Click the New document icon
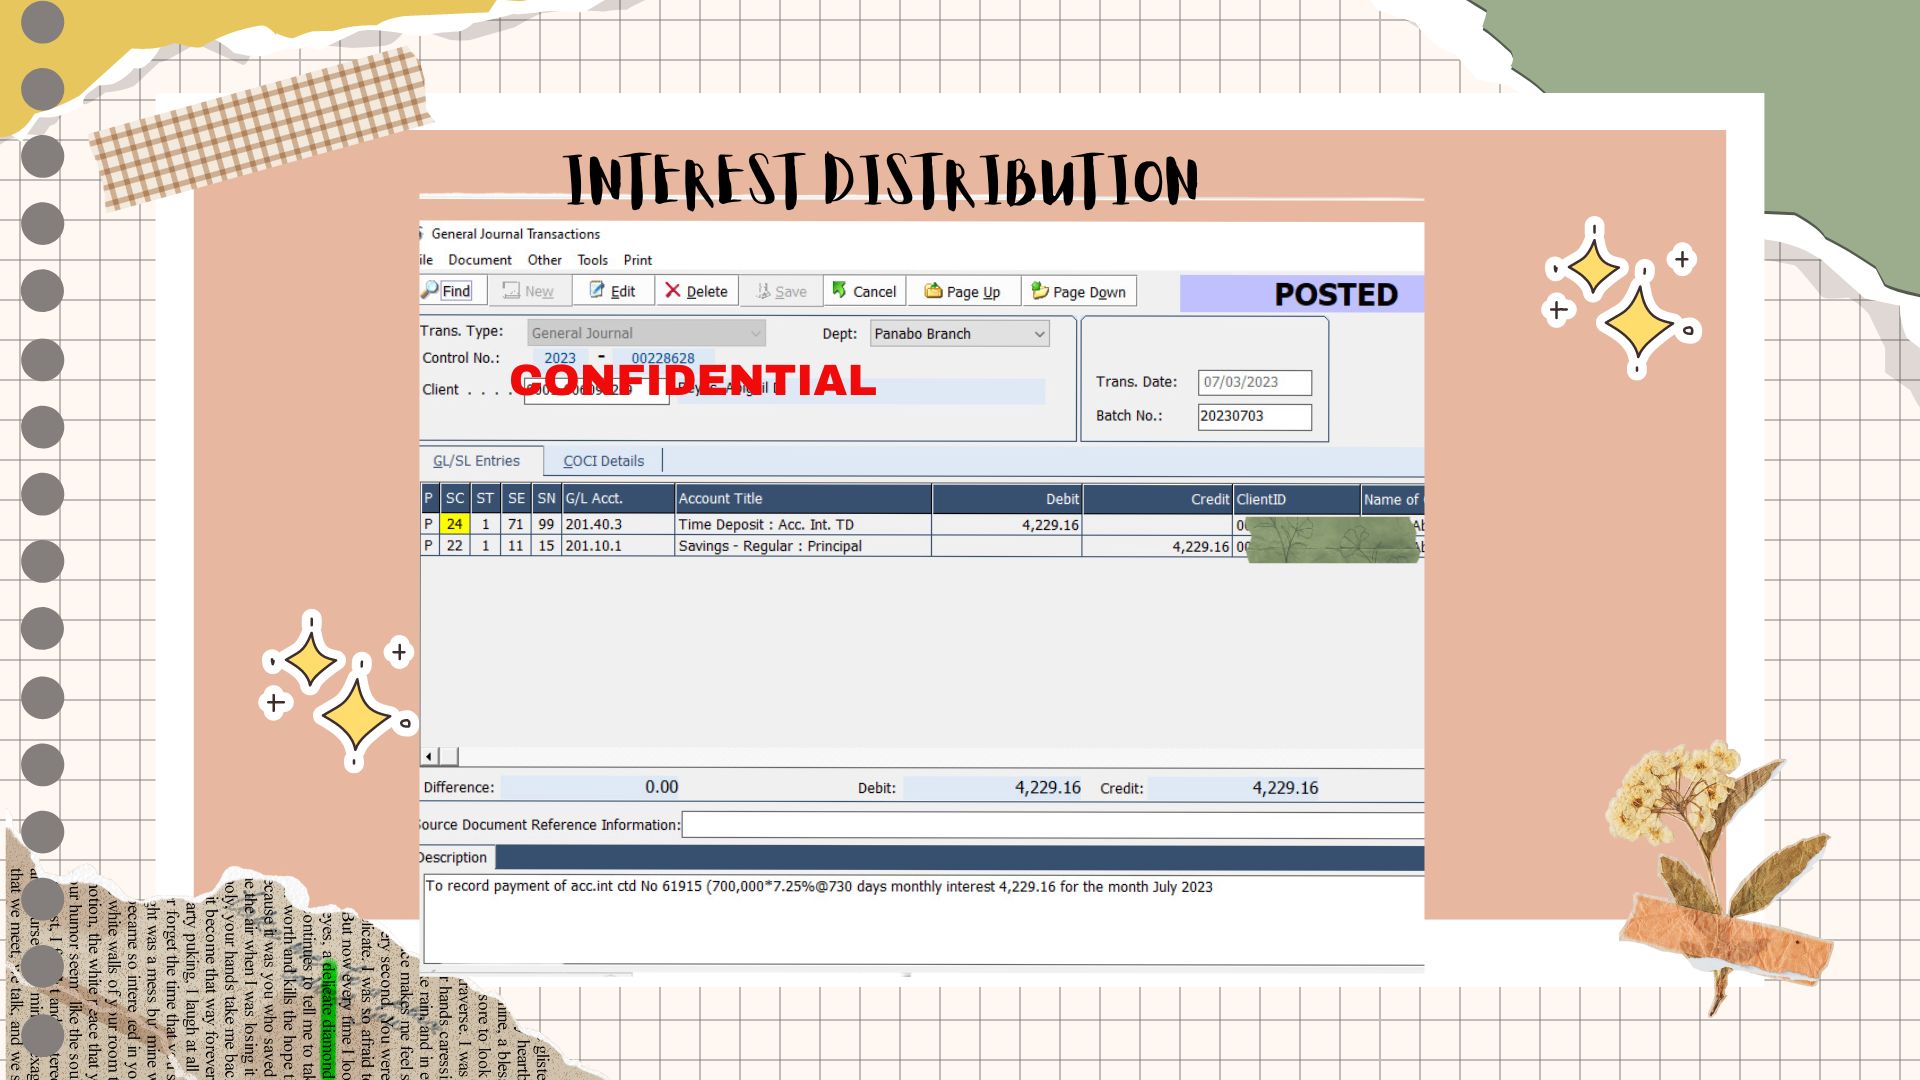1920x1080 pixels. click(x=511, y=290)
